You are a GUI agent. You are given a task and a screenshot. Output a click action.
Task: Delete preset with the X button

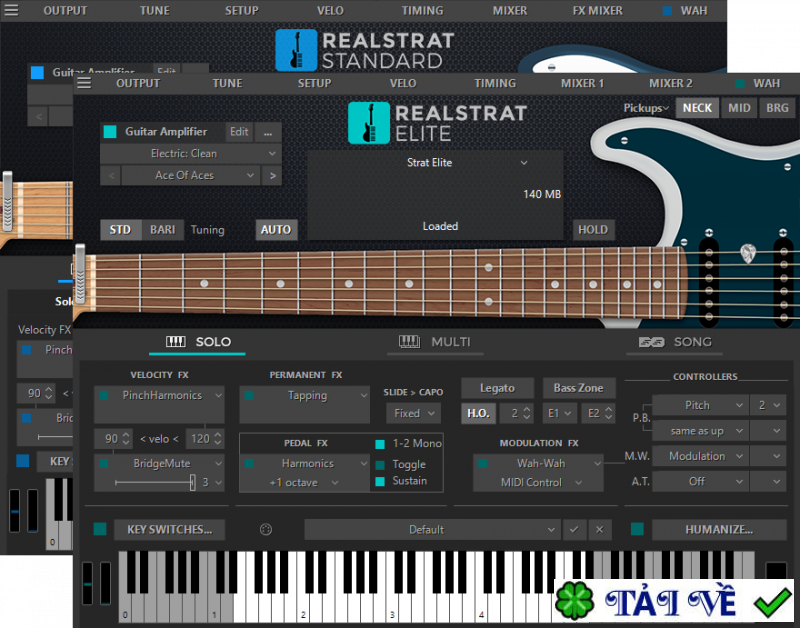coord(599,530)
